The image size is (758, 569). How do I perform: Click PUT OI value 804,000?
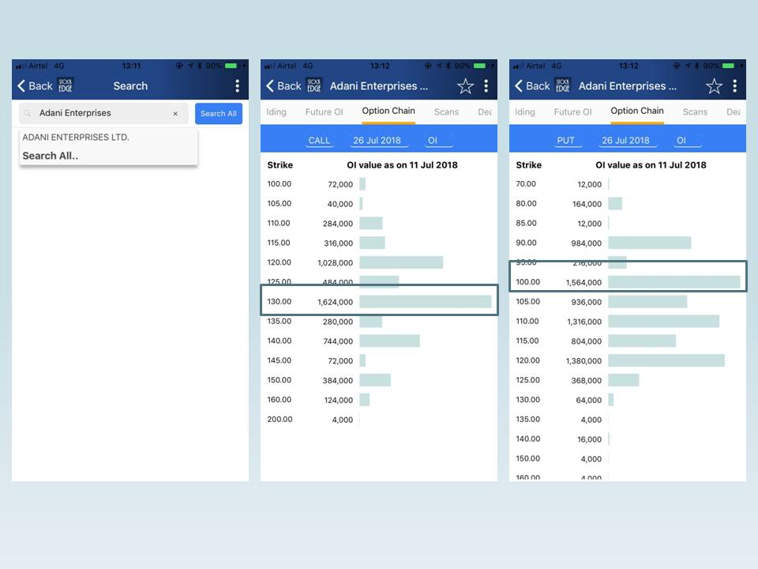click(586, 341)
